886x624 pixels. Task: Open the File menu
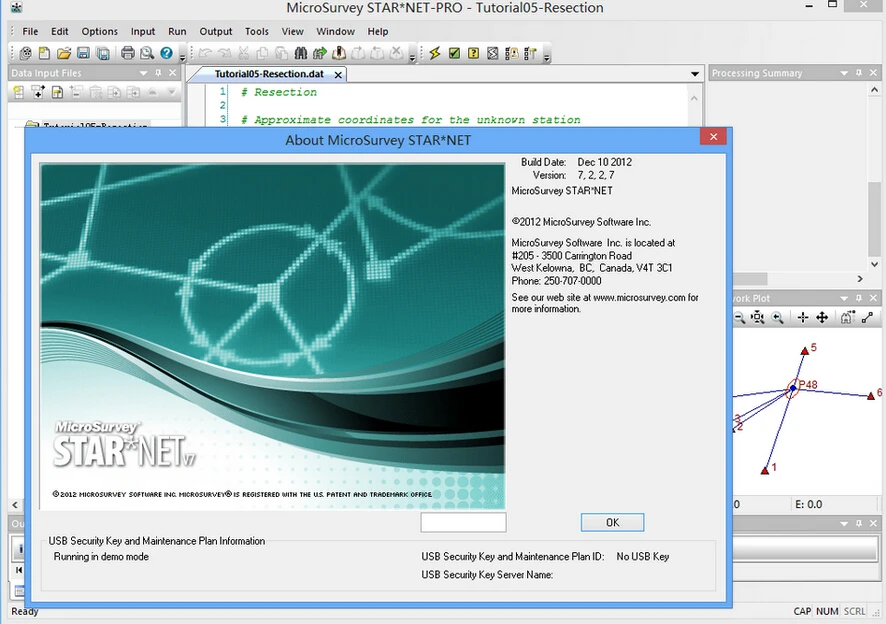click(30, 32)
